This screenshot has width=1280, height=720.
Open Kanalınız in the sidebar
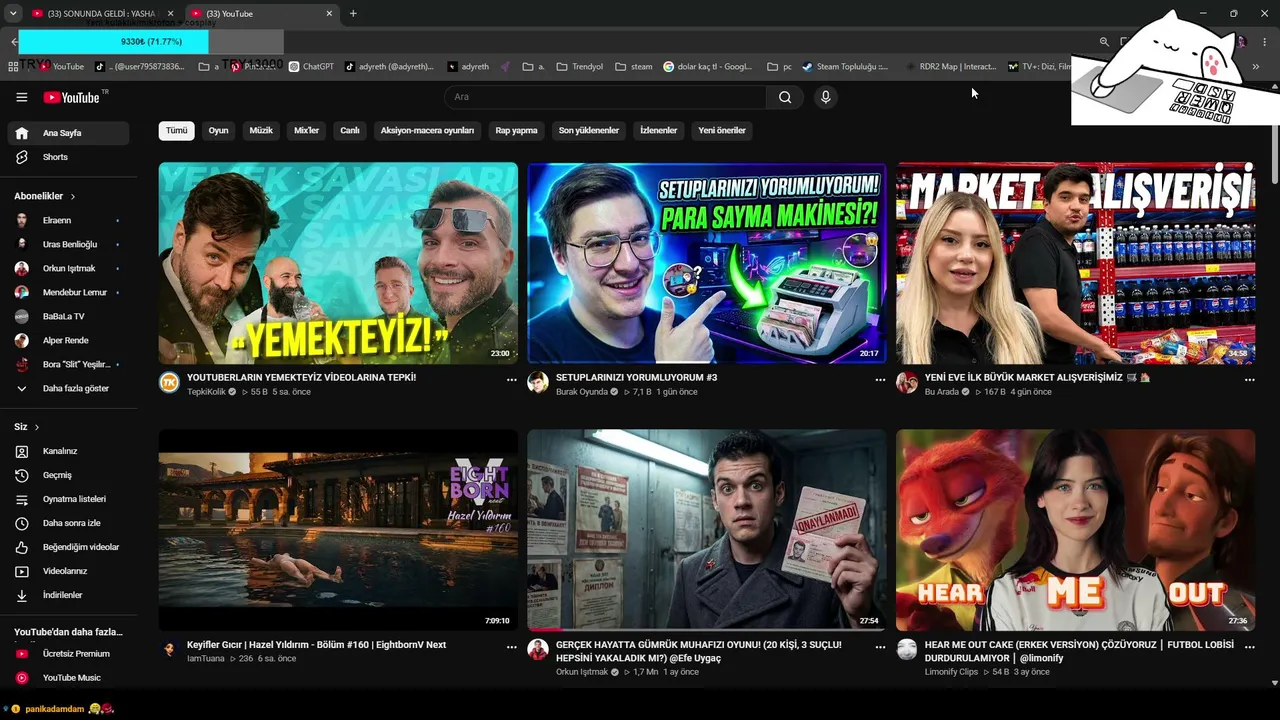(68, 451)
